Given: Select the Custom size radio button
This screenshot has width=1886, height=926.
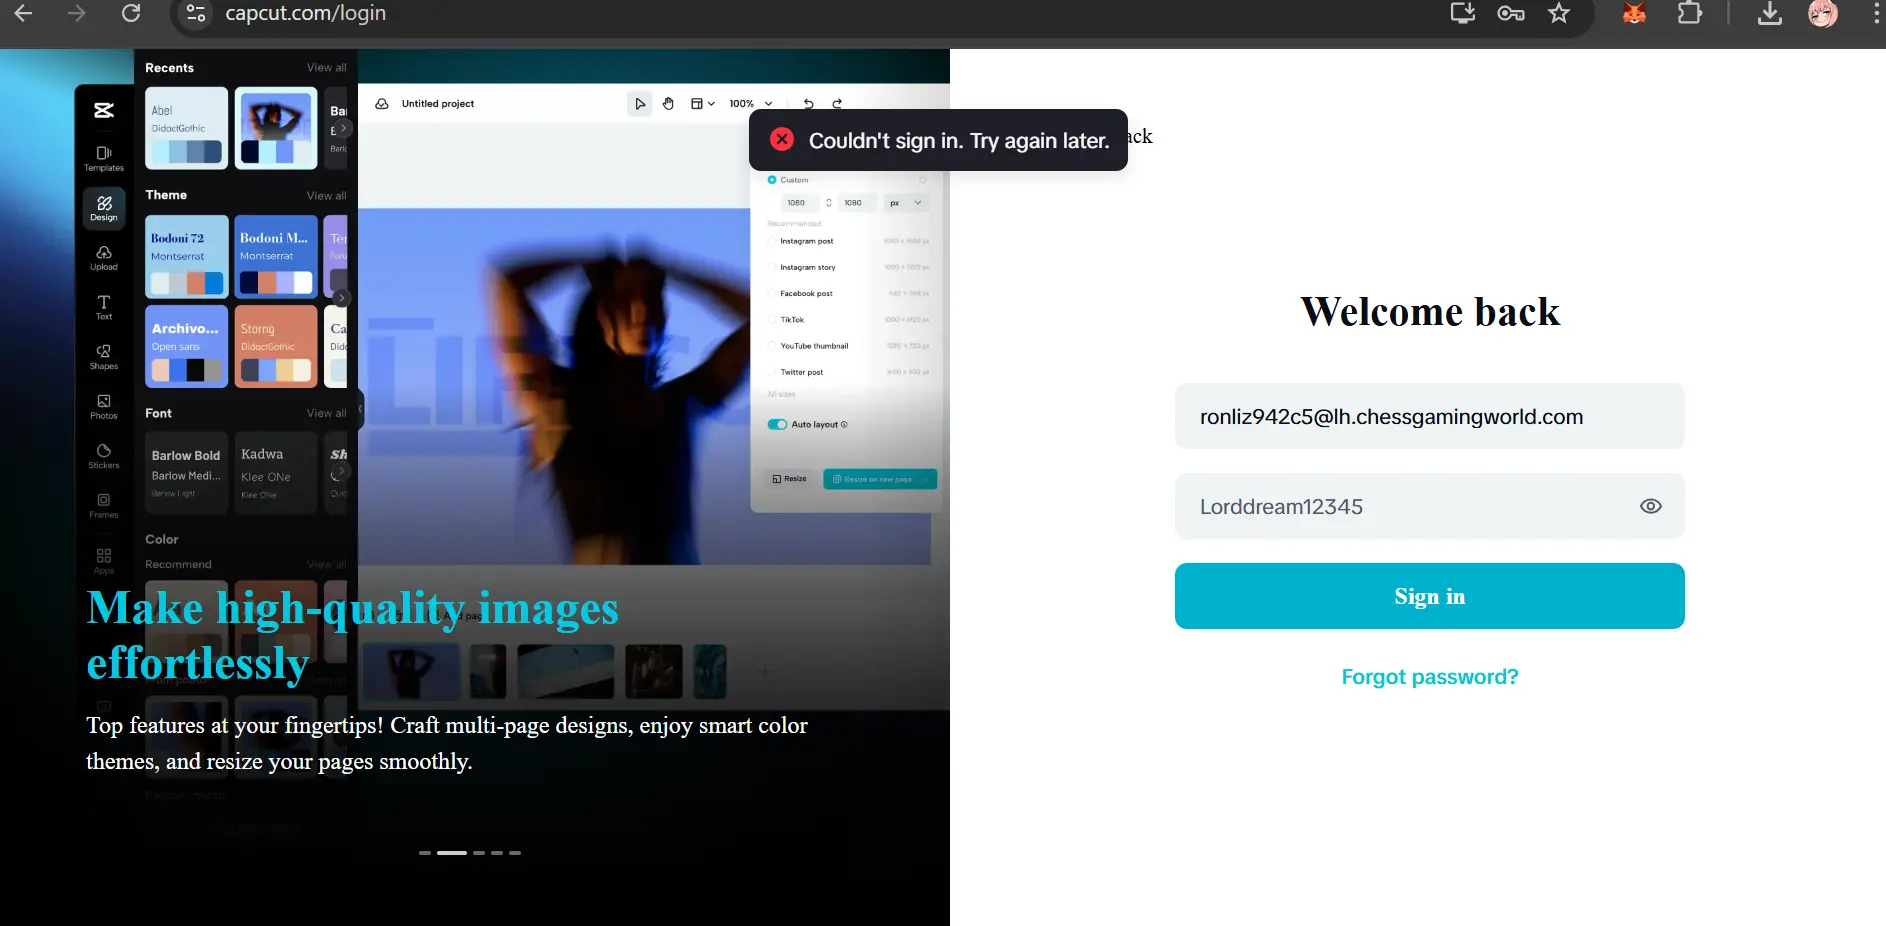Looking at the screenshot, I should [x=772, y=180].
